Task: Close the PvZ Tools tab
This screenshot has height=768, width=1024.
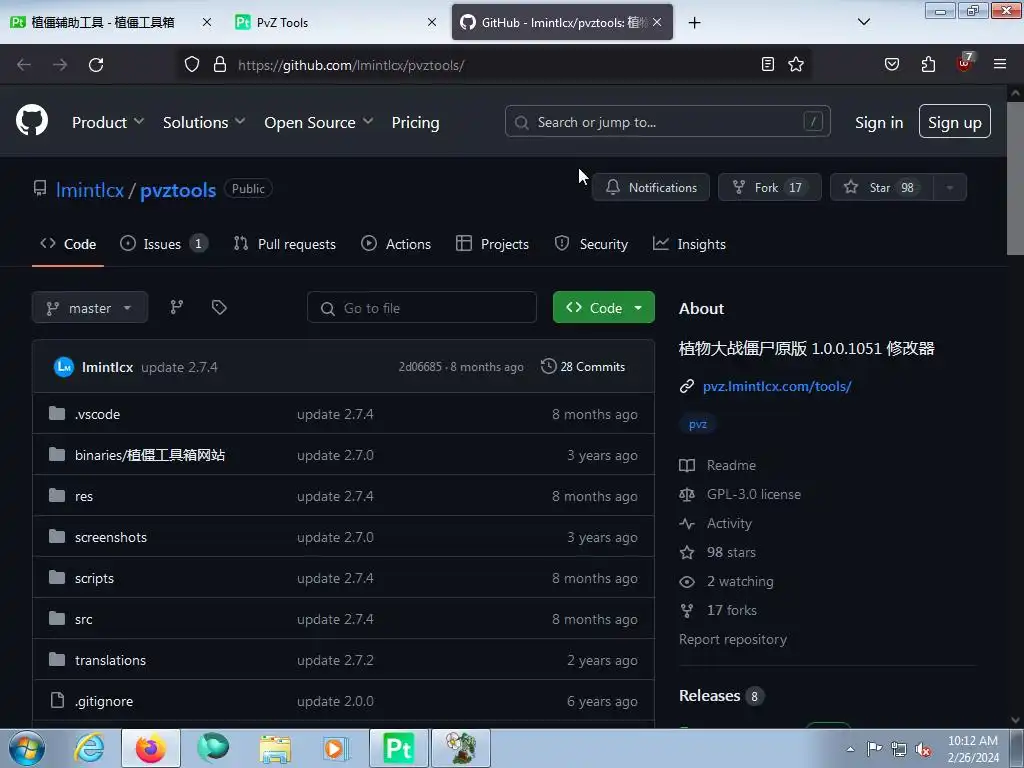Action: (432, 22)
